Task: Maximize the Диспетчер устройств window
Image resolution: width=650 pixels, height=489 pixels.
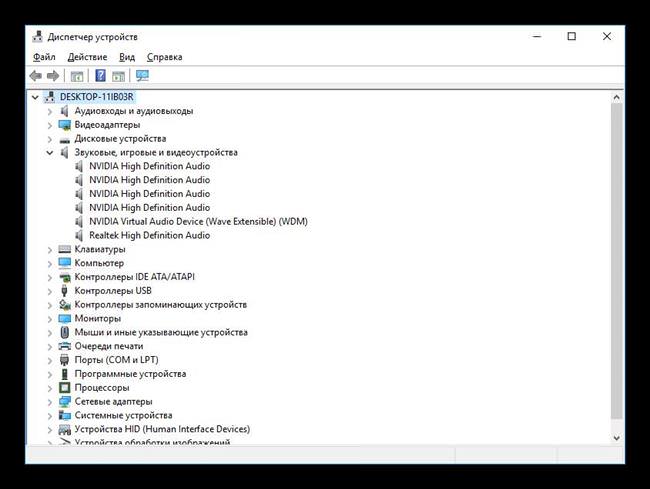Action: pyautogui.click(x=572, y=36)
